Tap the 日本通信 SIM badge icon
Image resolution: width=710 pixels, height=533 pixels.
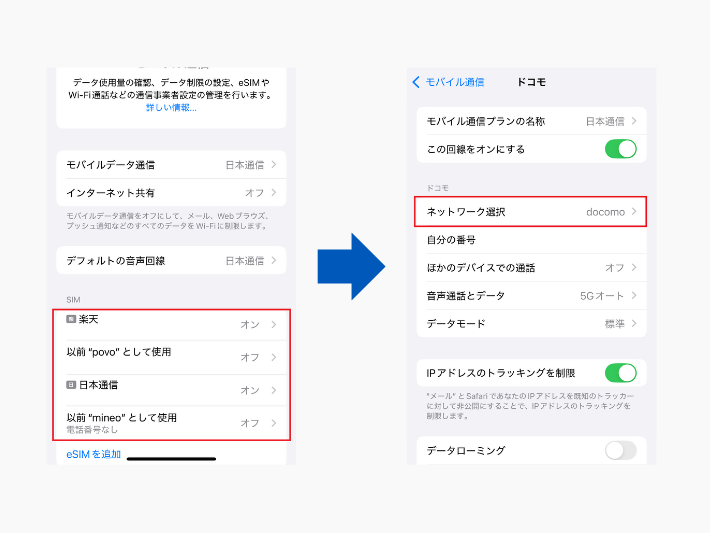click(x=71, y=384)
